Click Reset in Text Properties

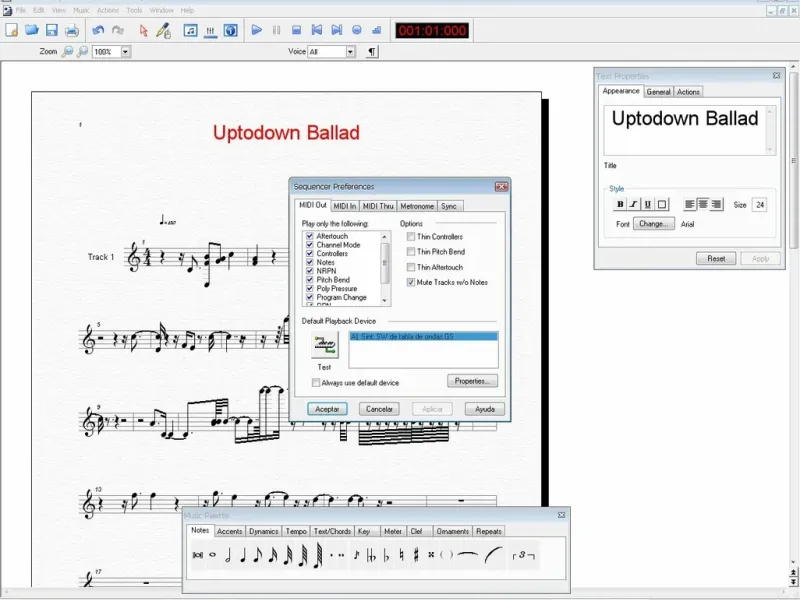click(x=716, y=259)
